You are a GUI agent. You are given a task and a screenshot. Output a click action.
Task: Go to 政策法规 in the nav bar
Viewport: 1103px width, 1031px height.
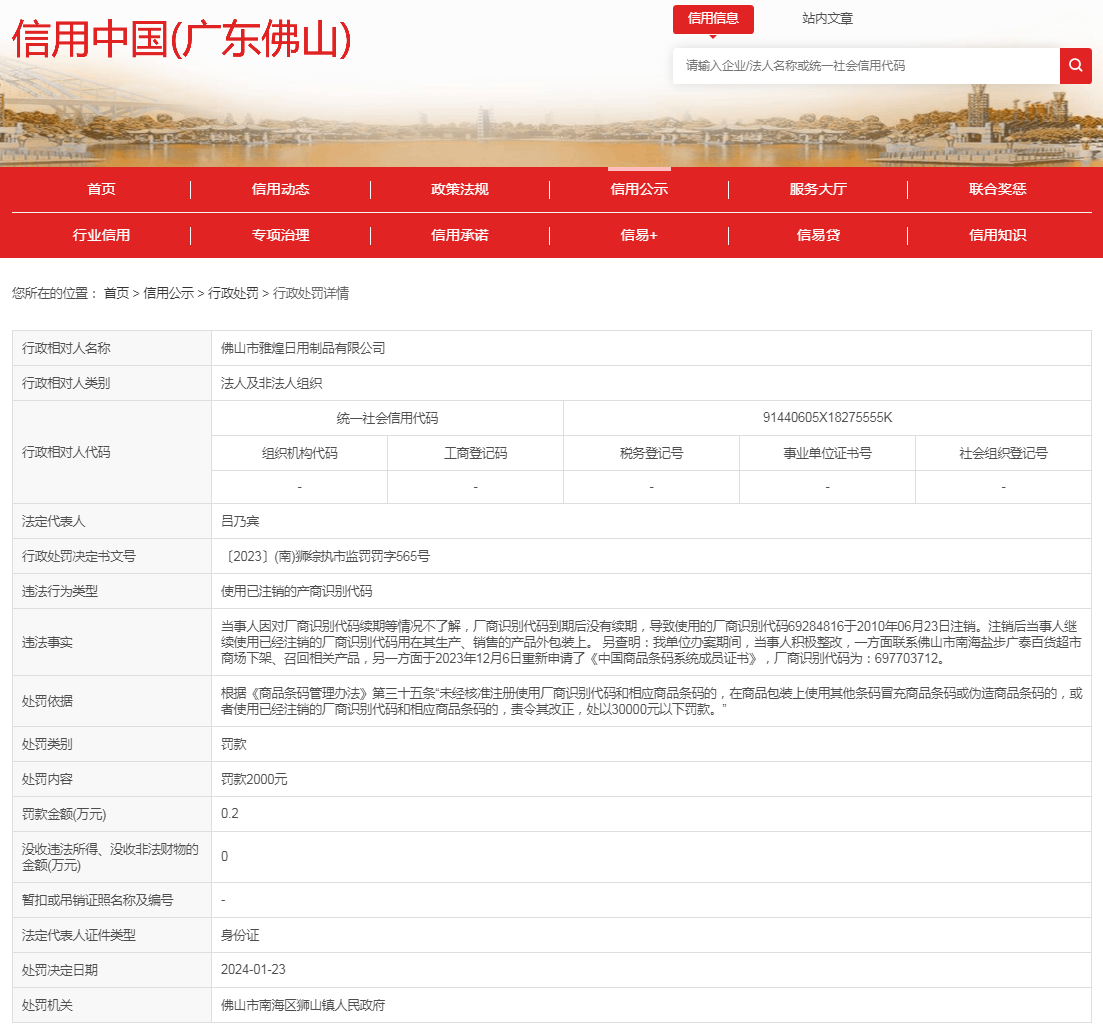459,189
